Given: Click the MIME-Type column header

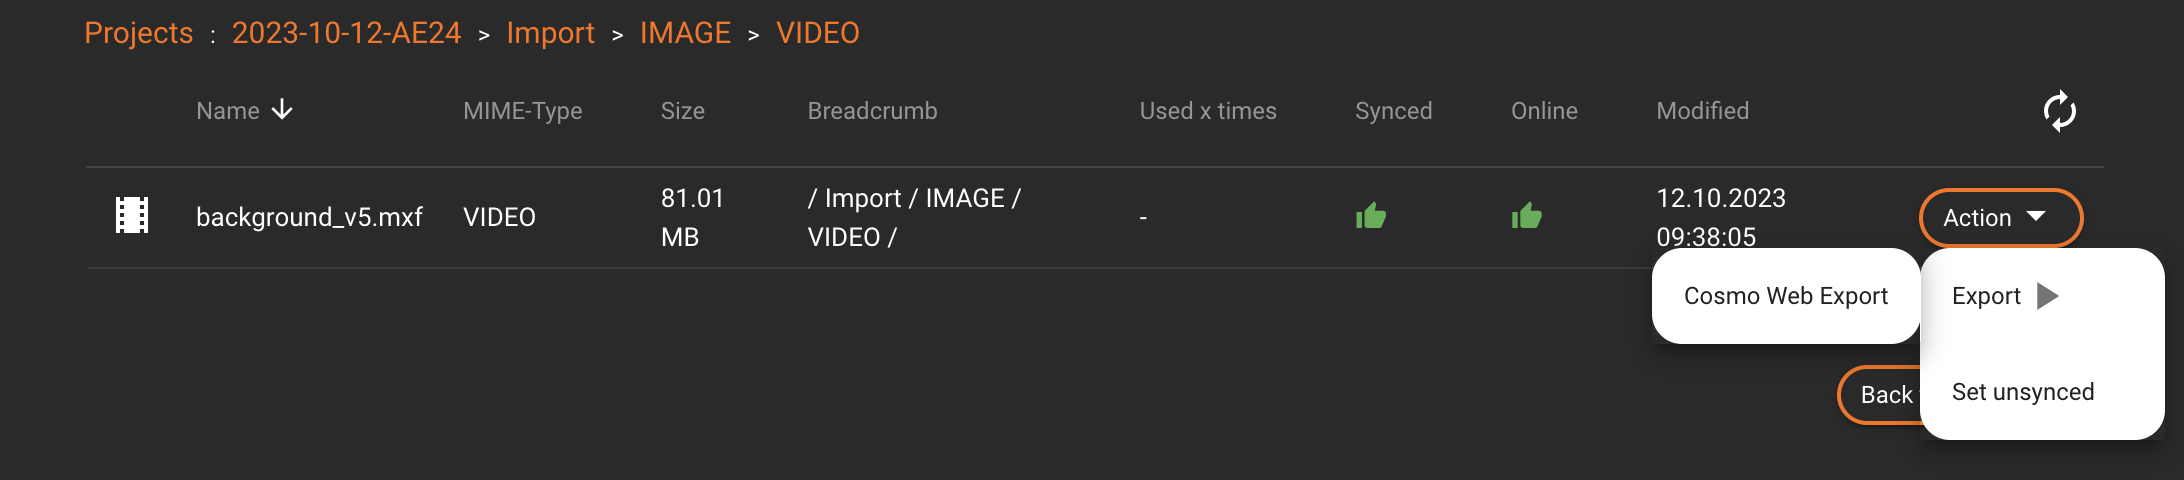Looking at the screenshot, I should (x=522, y=111).
